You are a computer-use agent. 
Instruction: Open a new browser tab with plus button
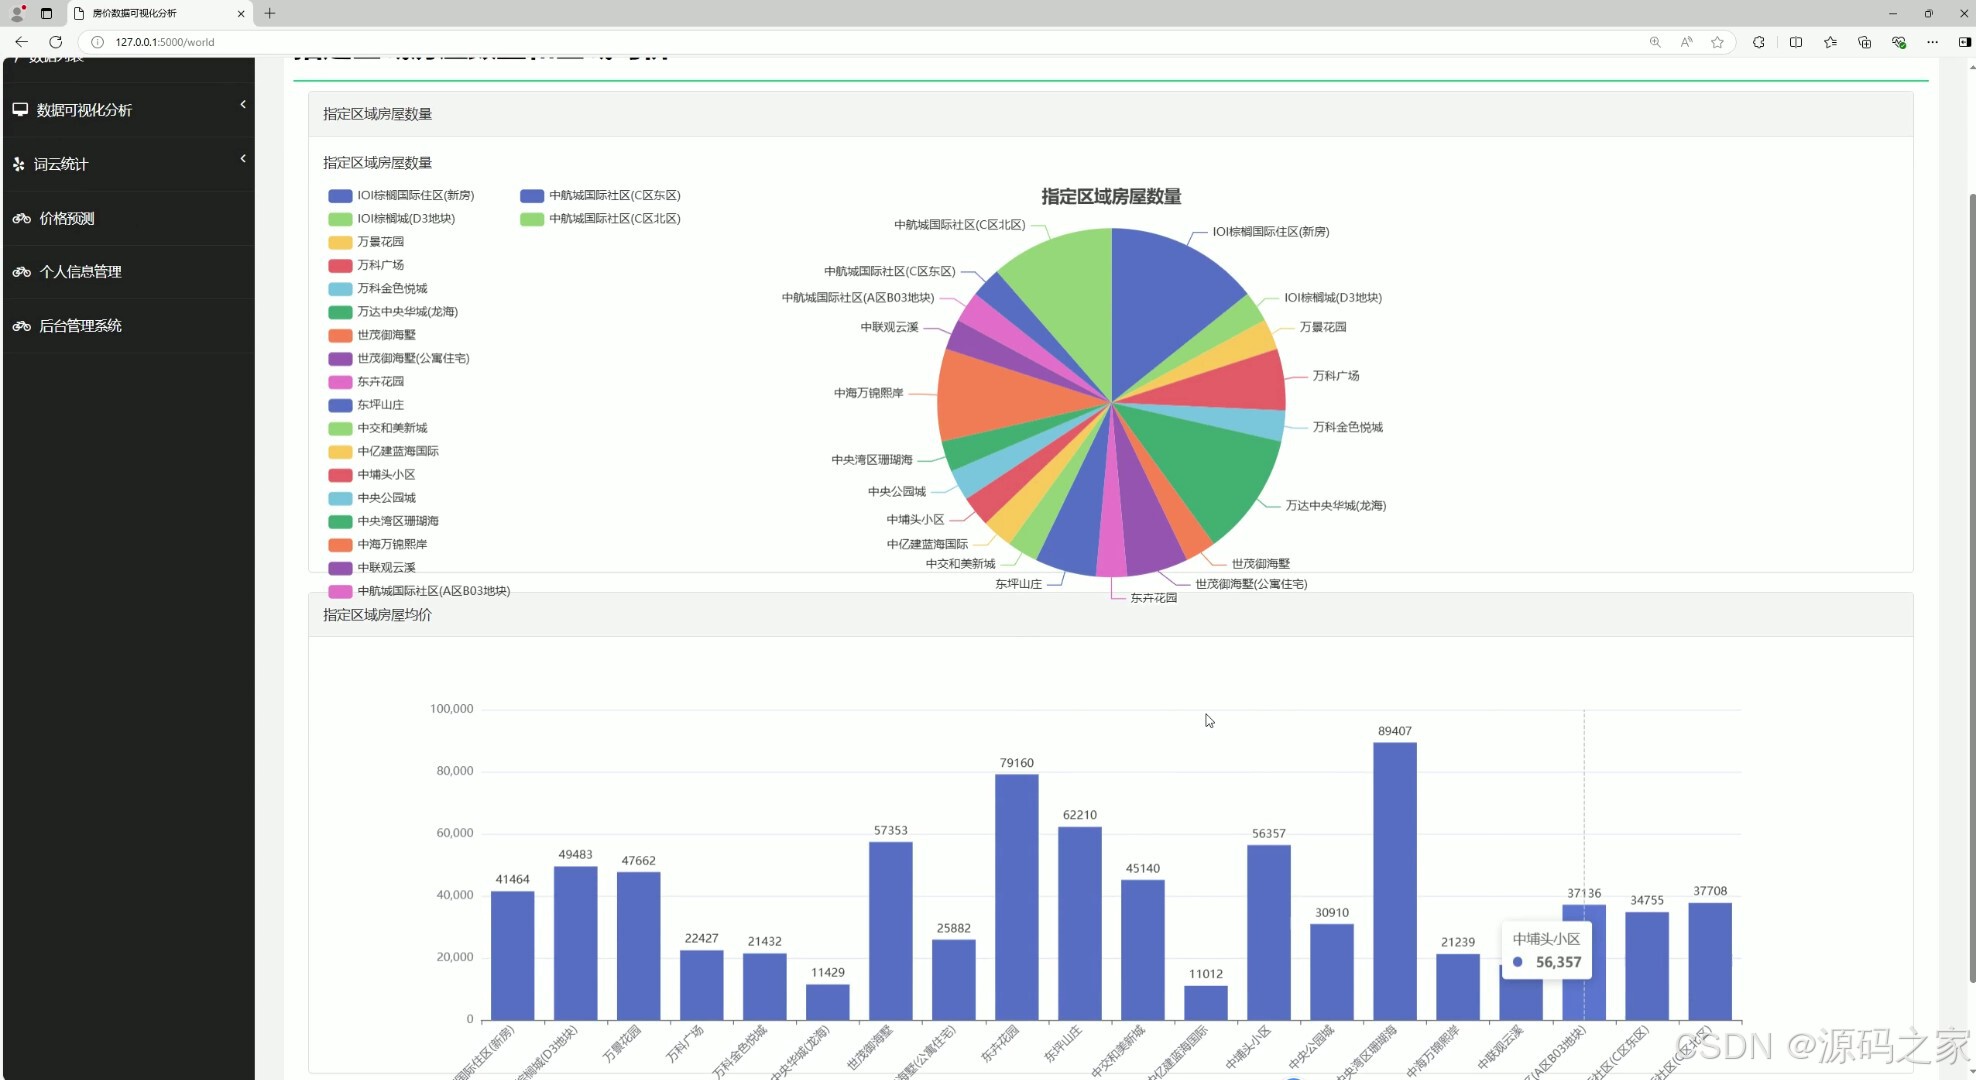(270, 13)
